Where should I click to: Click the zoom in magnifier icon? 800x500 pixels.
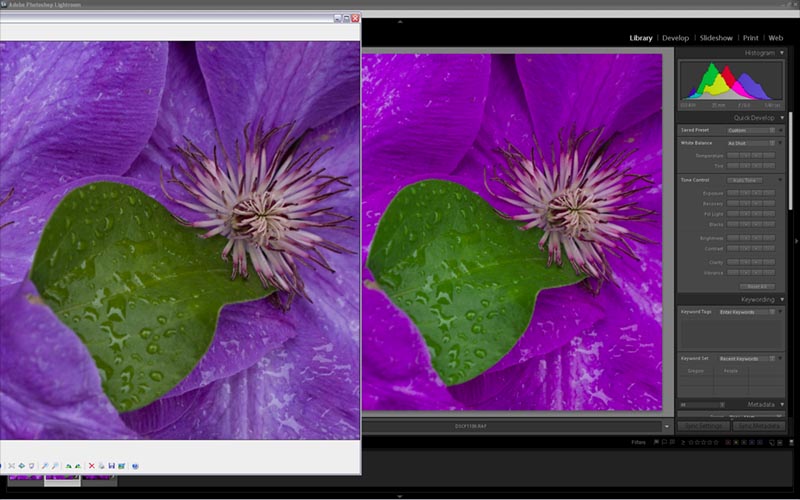46,466
